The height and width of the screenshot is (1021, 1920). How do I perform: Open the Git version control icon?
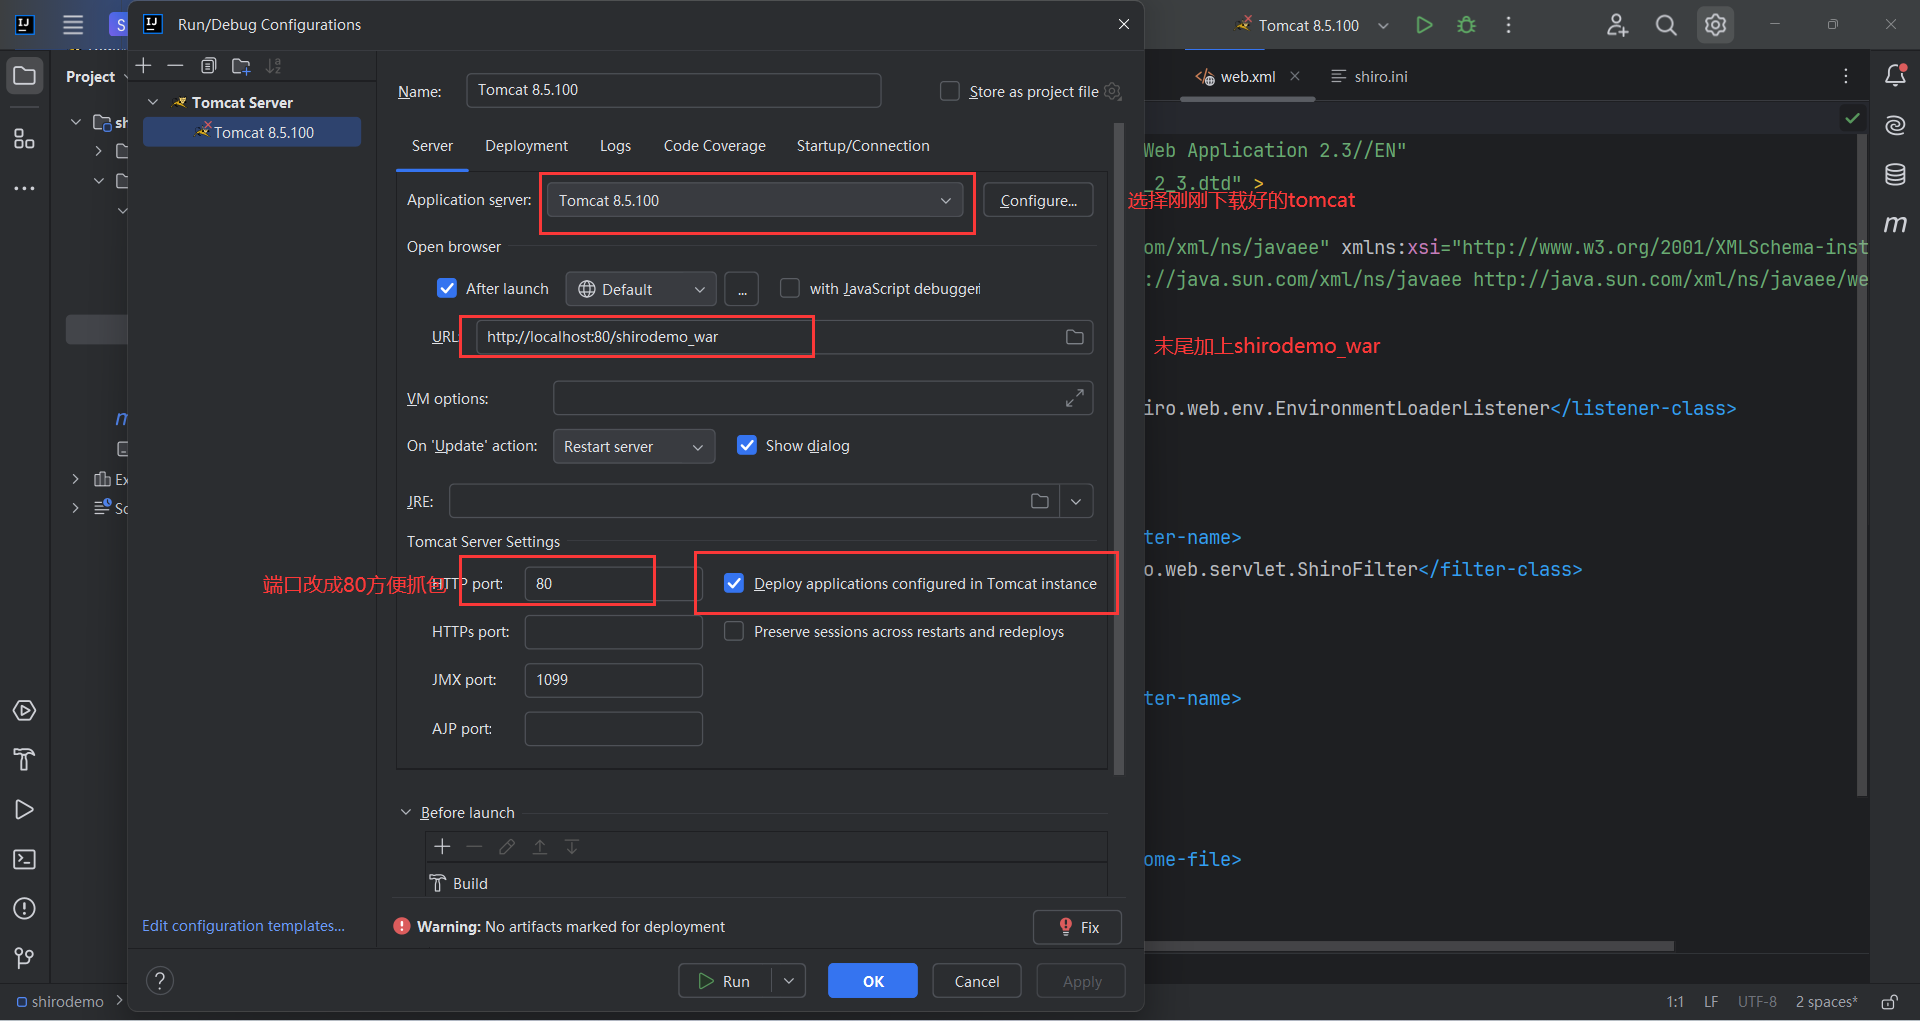click(x=24, y=958)
